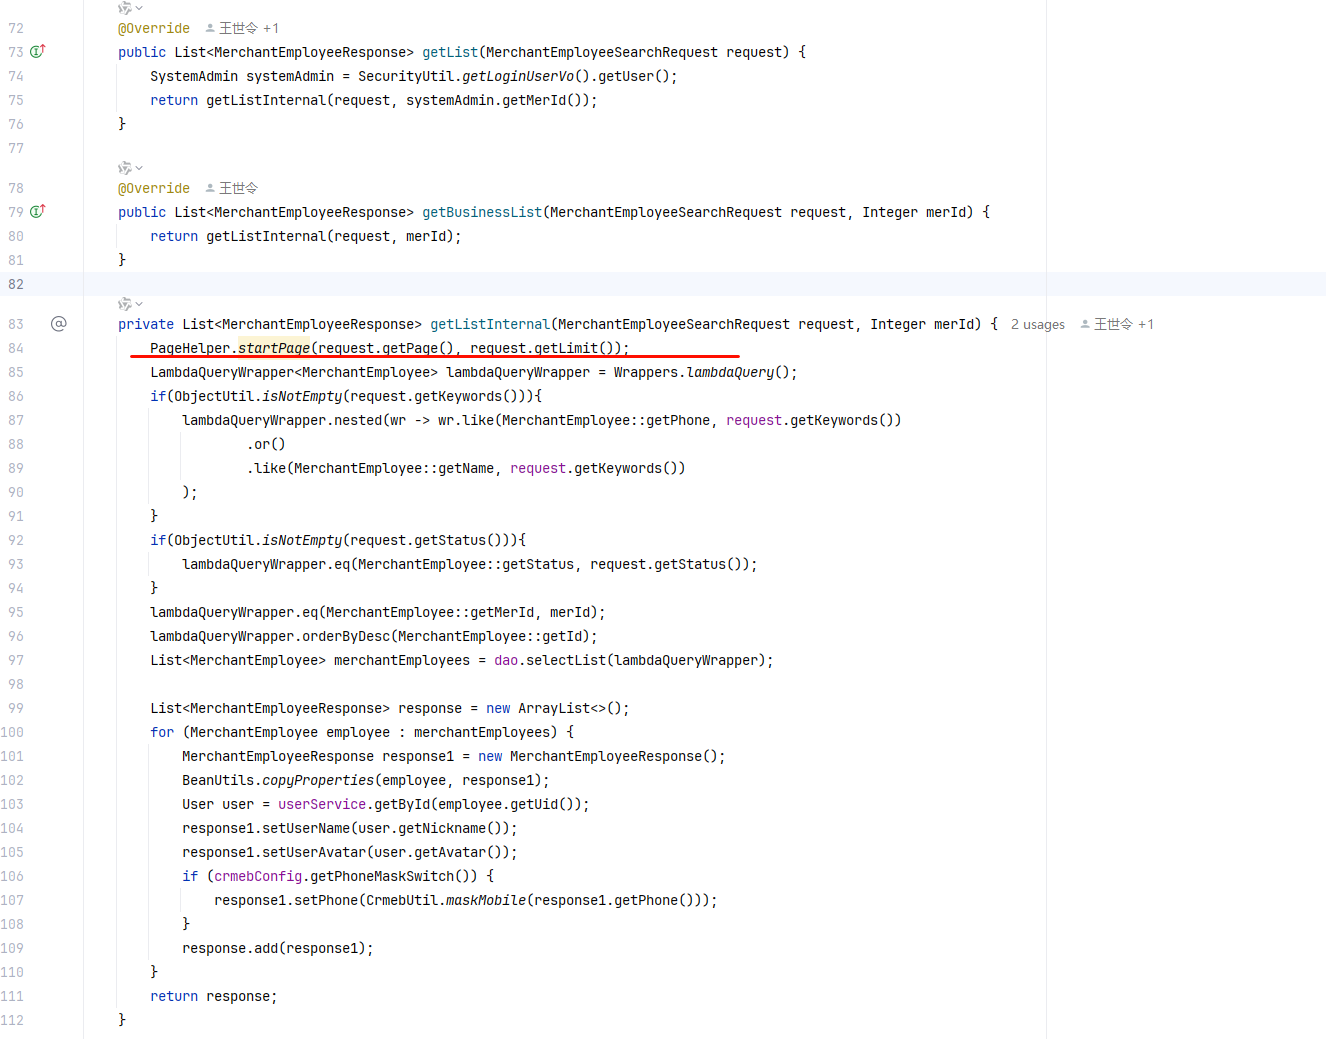Screen dimensions: 1326x1039
Task: Click orderByDesc on line 96
Action: click(x=346, y=636)
